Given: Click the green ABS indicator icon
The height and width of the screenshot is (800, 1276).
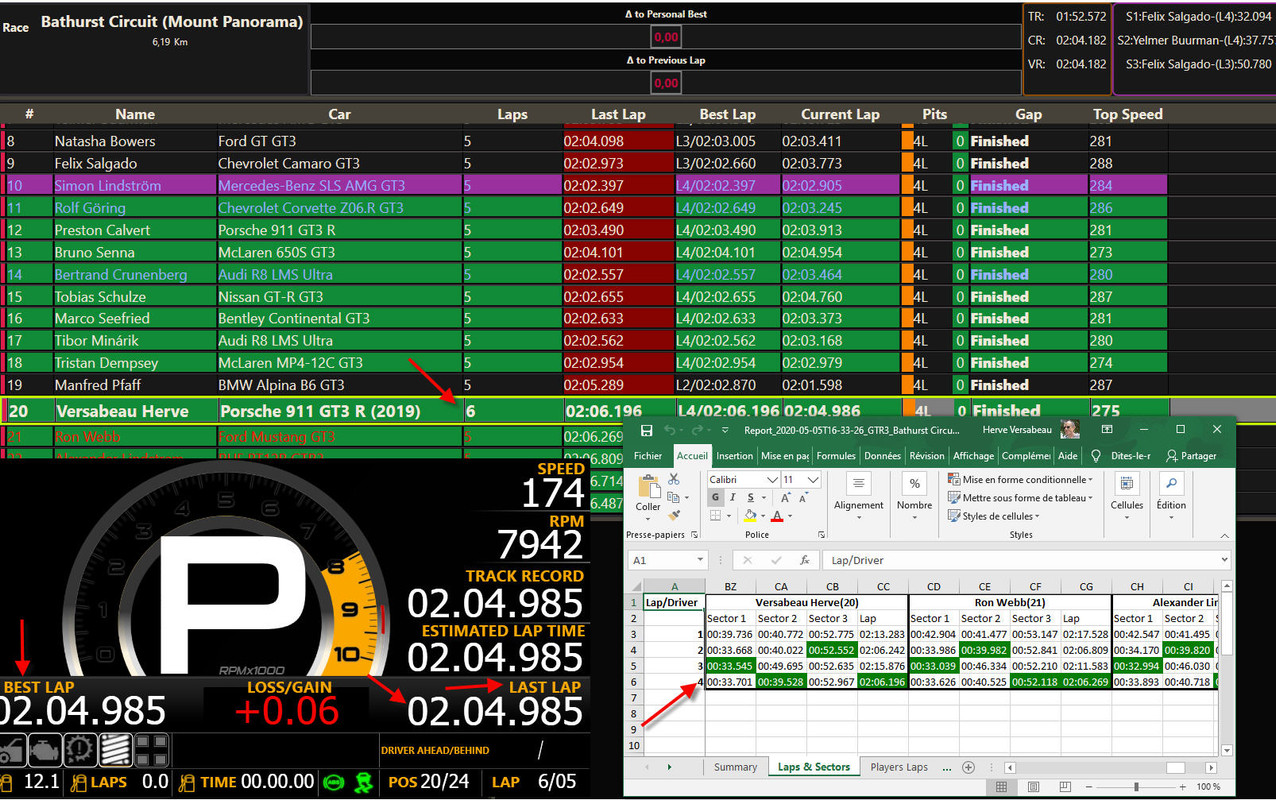Looking at the screenshot, I should click(336, 782).
